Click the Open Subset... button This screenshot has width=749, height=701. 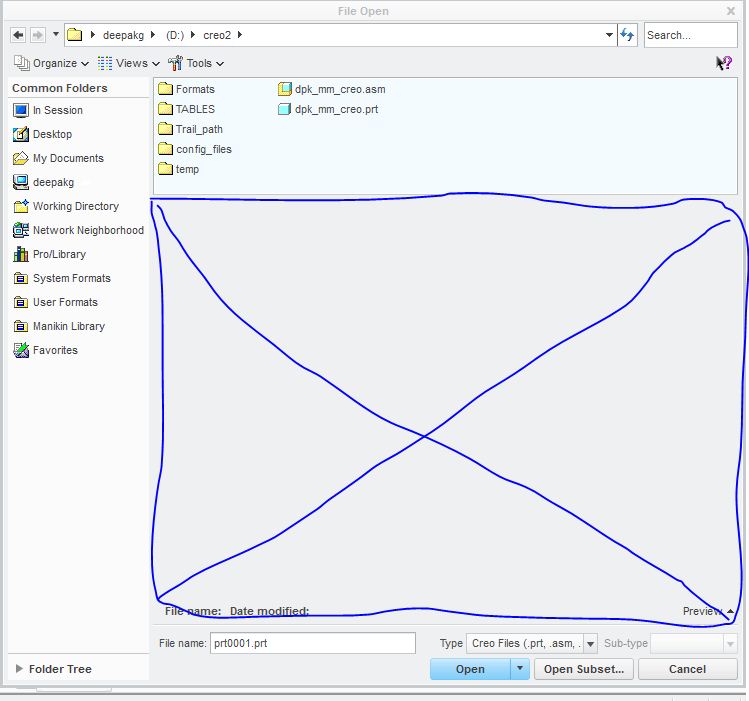[584, 669]
